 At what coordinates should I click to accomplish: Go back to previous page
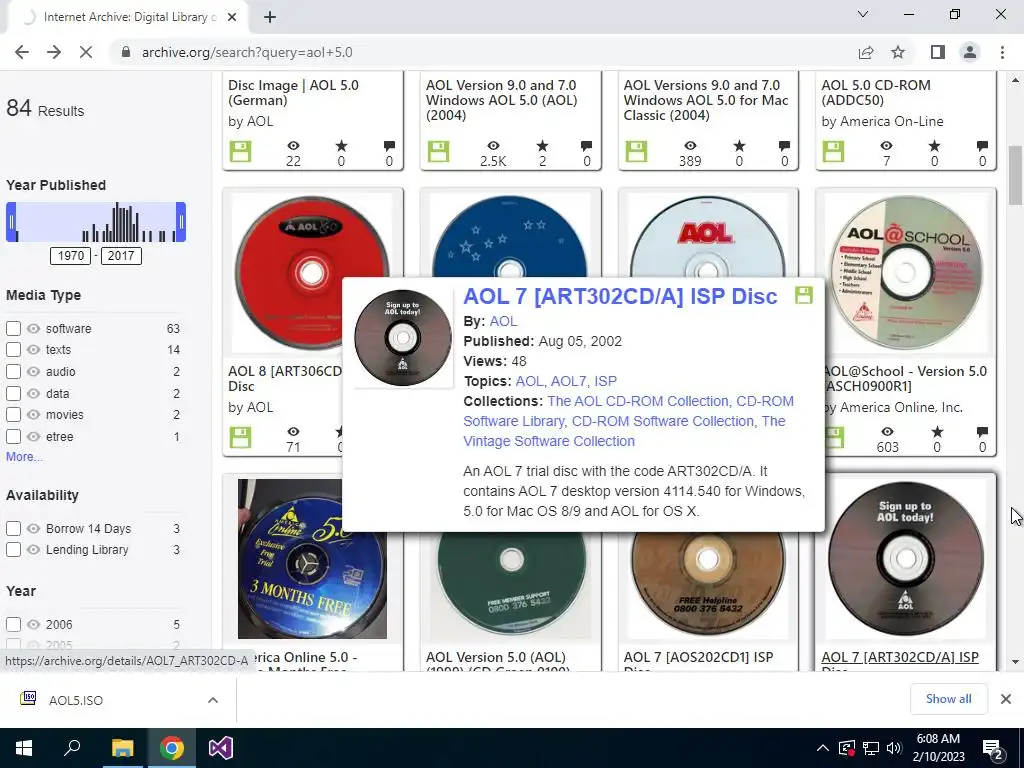pyautogui.click(x=22, y=52)
